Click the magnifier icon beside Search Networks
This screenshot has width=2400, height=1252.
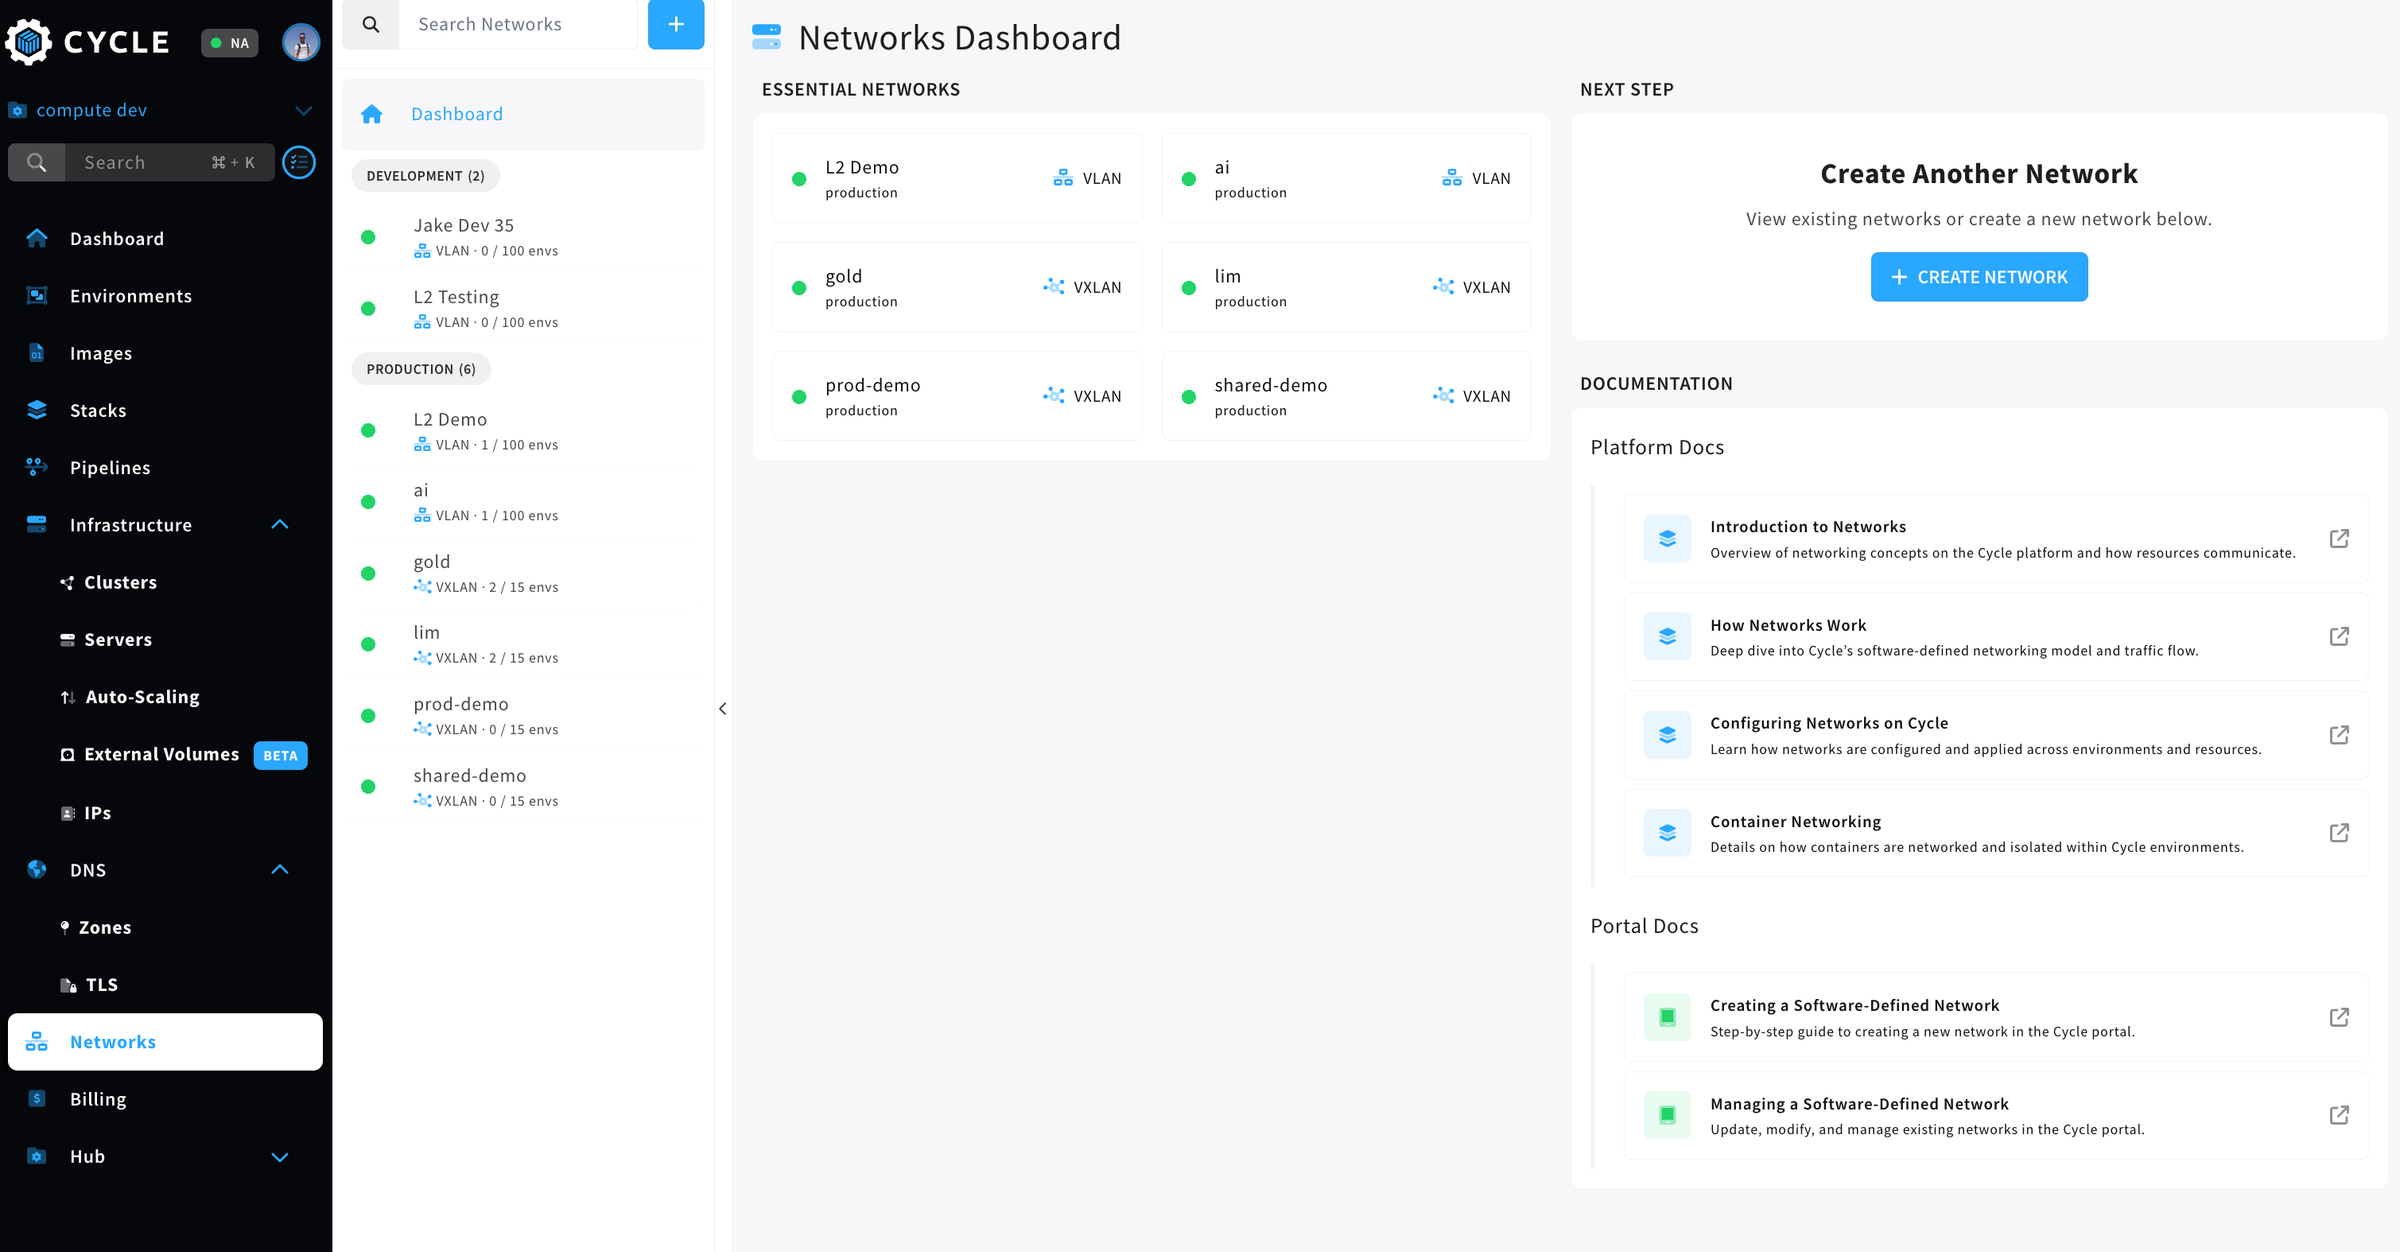(371, 24)
